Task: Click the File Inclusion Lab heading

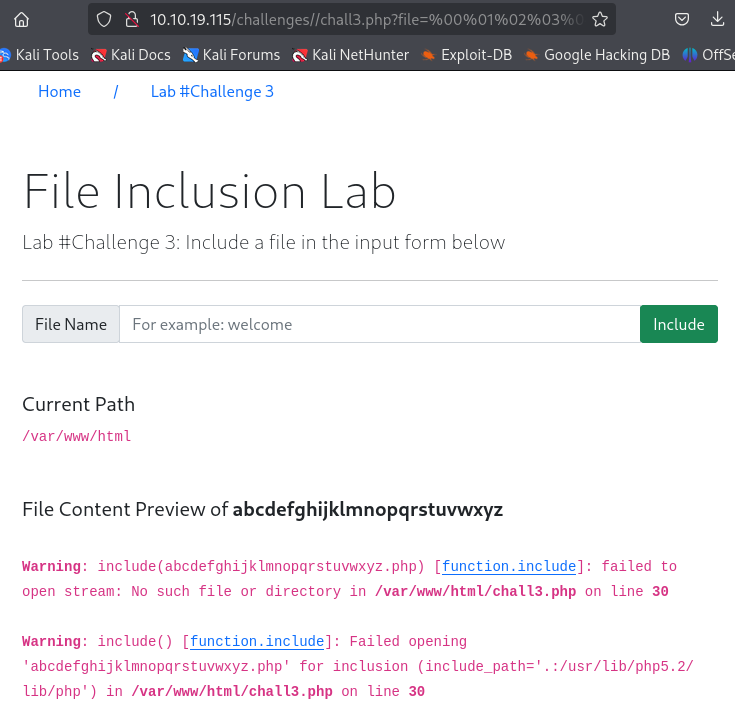Action: coord(209,191)
